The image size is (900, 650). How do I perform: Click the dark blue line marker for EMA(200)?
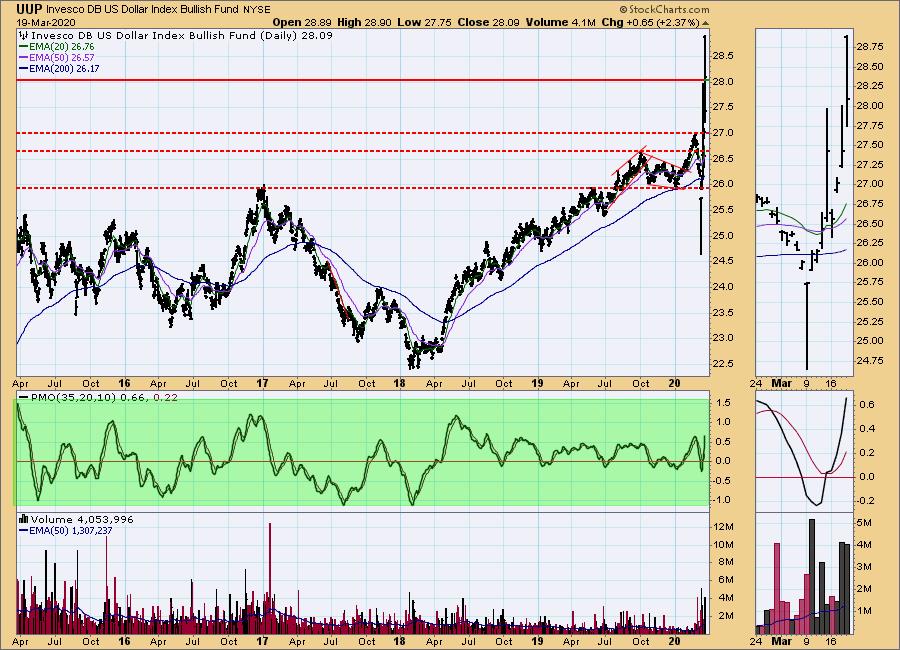(x=24, y=68)
